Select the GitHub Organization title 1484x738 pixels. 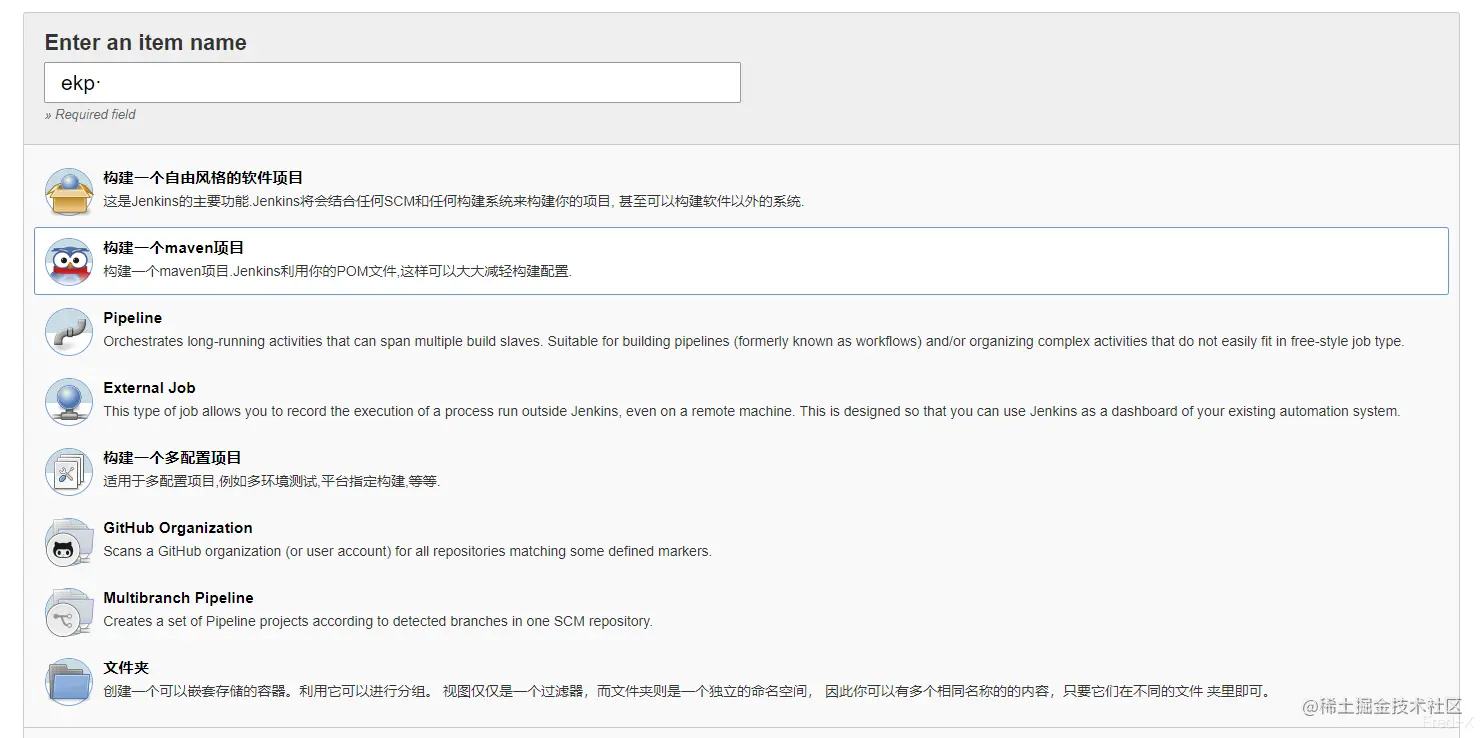coord(178,528)
